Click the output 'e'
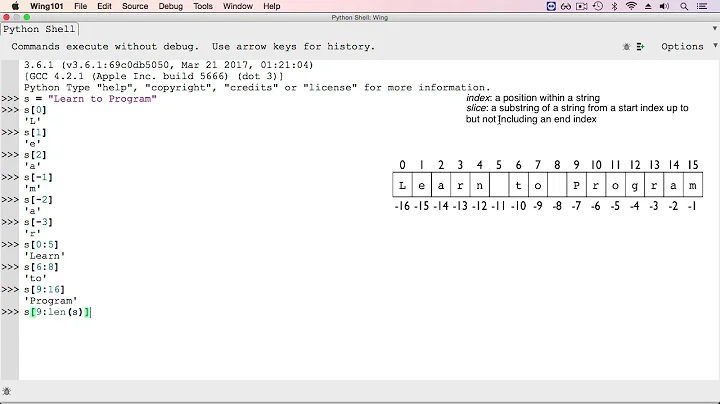The image size is (720, 404). [33, 144]
